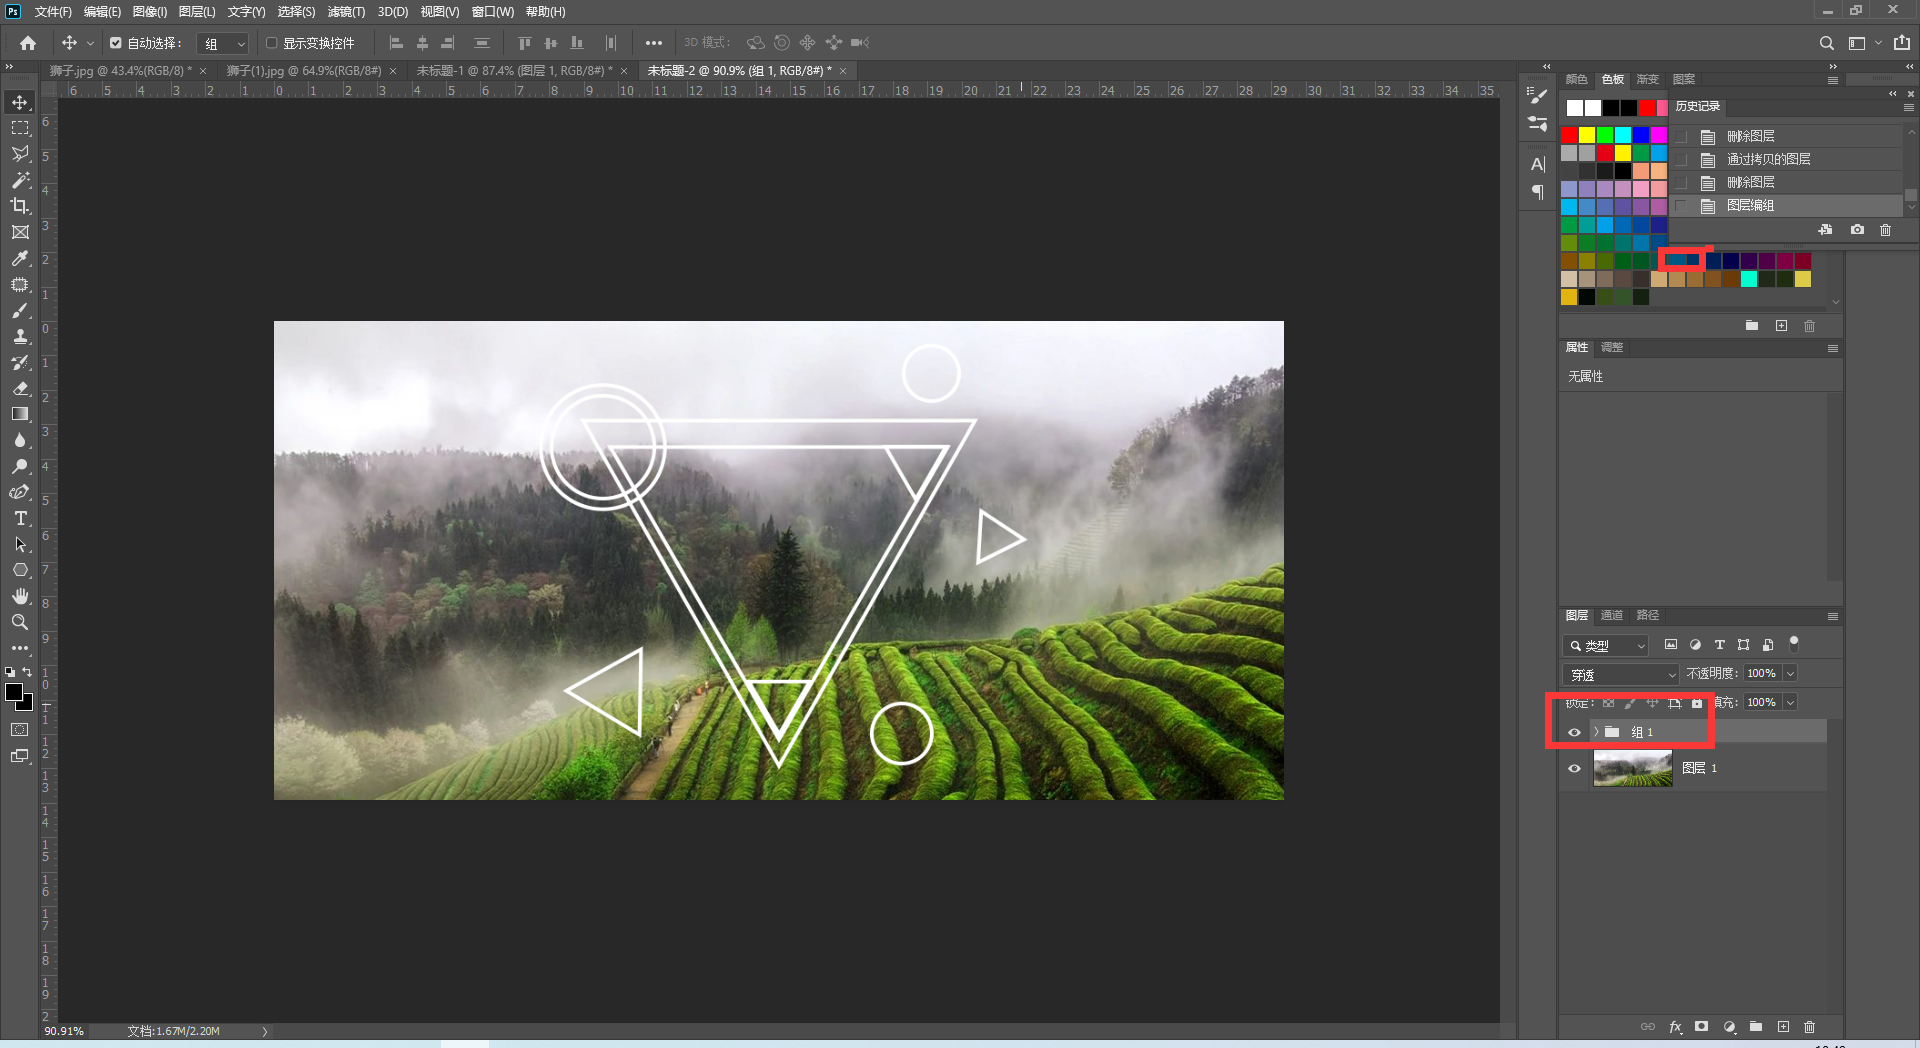Select the Eyedropper tool
The image size is (1920, 1048).
coord(20,258)
